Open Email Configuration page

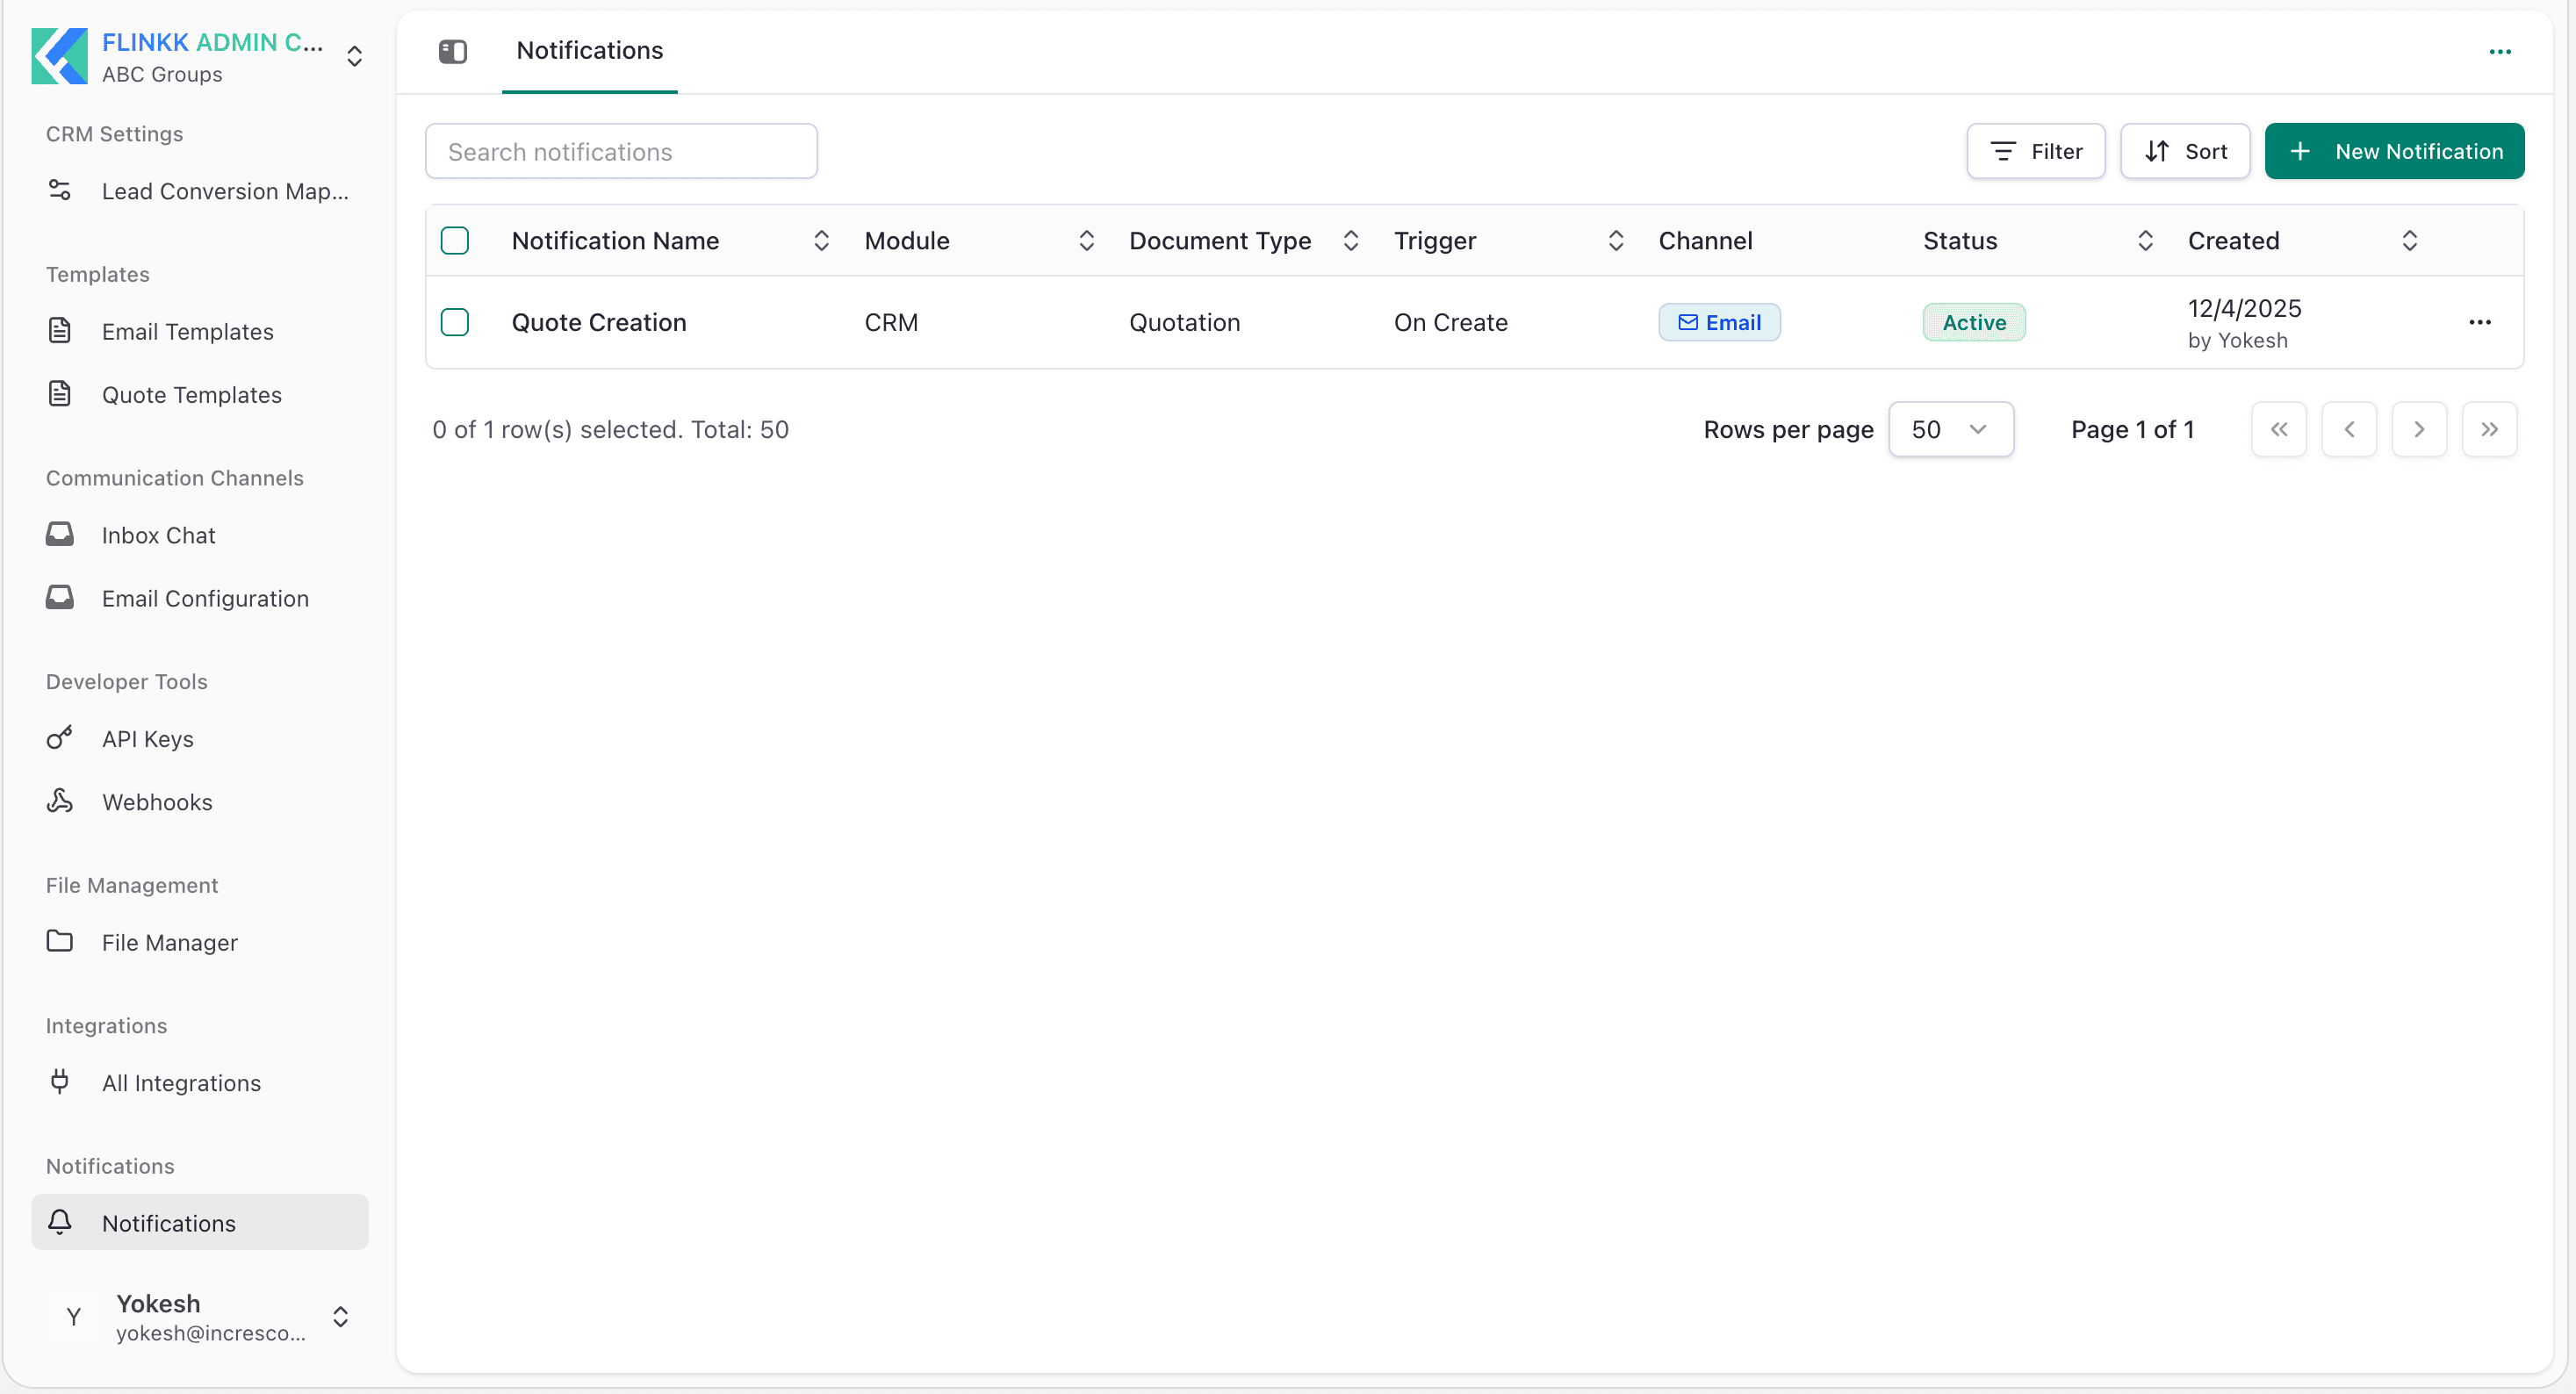[200, 598]
